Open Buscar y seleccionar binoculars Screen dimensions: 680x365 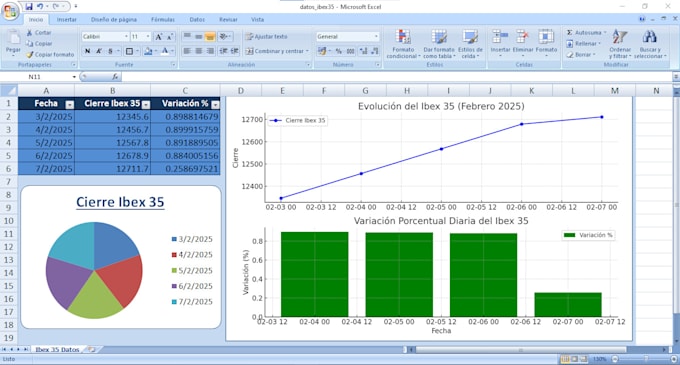coord(650,45)
